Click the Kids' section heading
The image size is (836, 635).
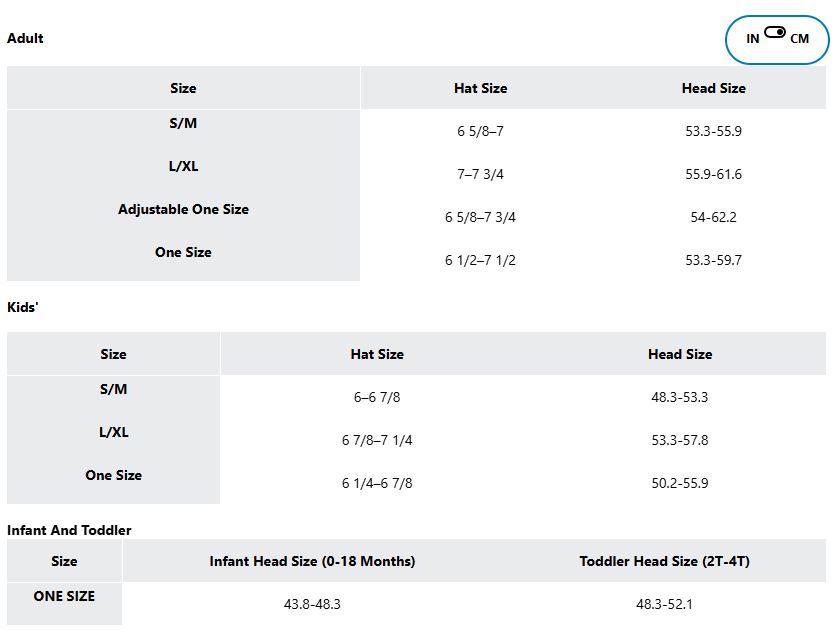click(22, 307)
